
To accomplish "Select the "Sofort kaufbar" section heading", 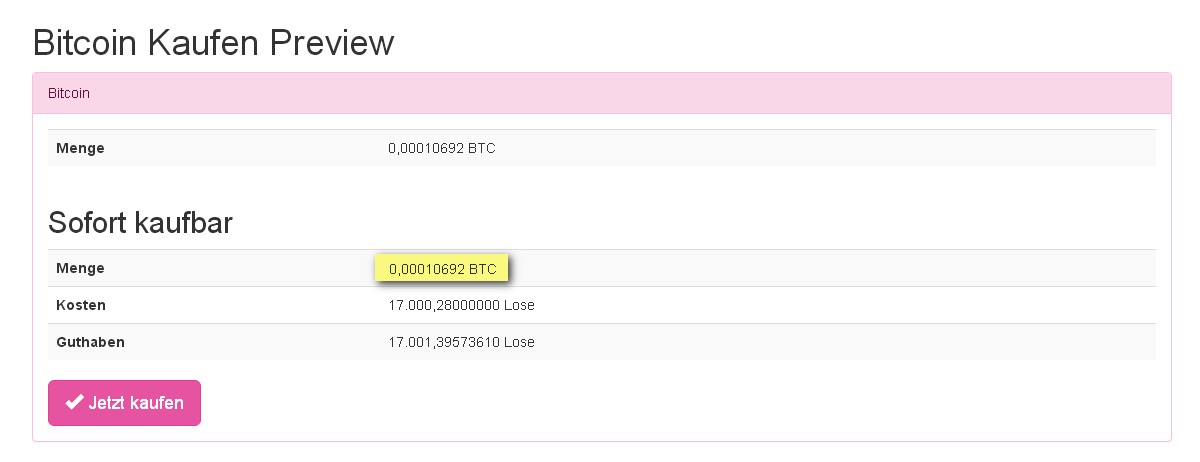I will 140,223.
